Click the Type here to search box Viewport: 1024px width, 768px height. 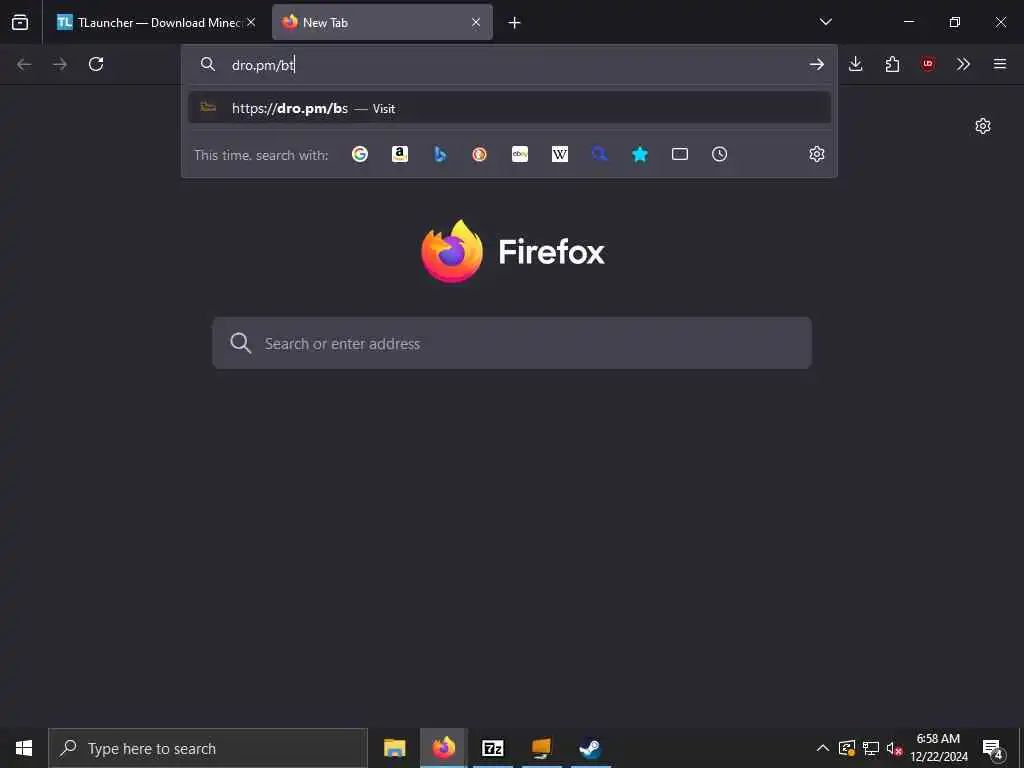point(208,748)
